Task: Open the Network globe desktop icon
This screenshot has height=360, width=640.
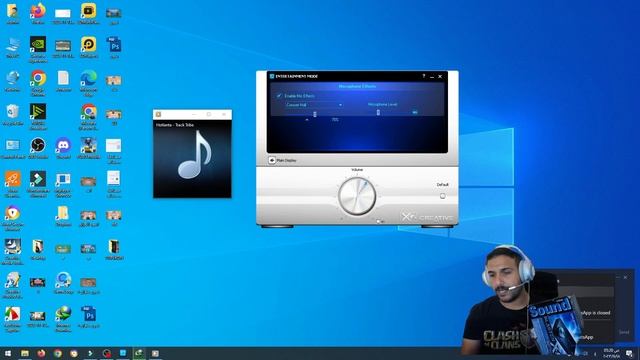Action: pyautogui.click(x=12, y=80)
